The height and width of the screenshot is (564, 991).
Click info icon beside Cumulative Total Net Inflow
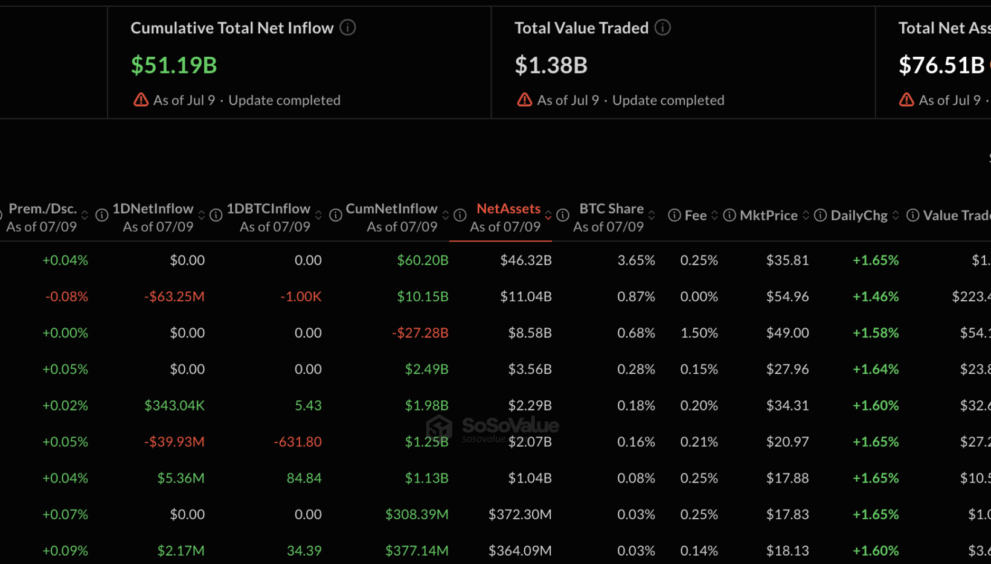click(x=348, y=28)
